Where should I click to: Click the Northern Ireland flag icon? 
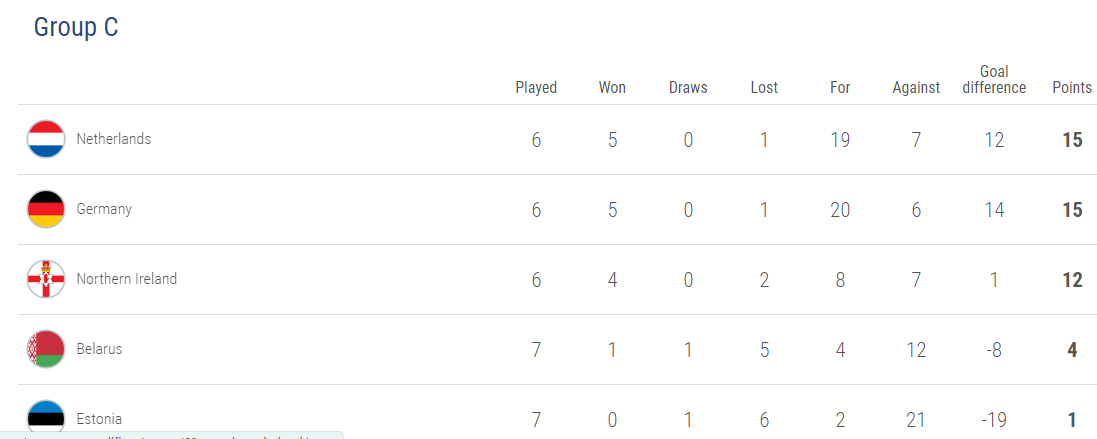tap(46, 279)
